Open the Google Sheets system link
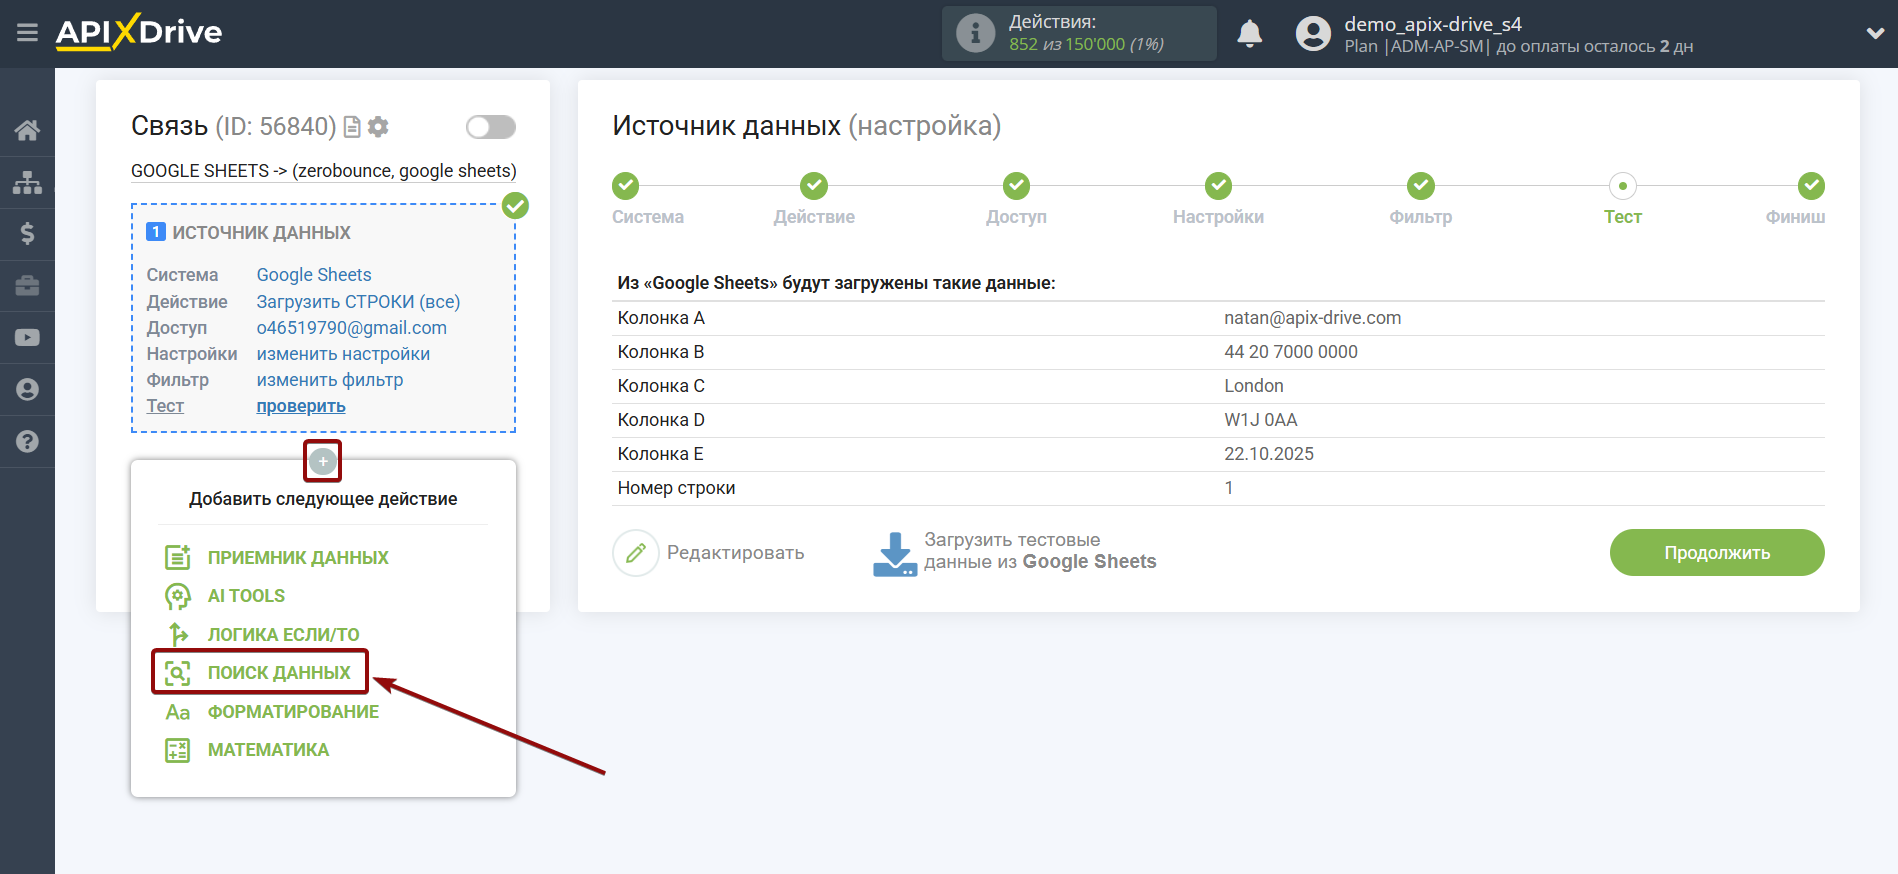1898x874 pixels. [314, 275]
